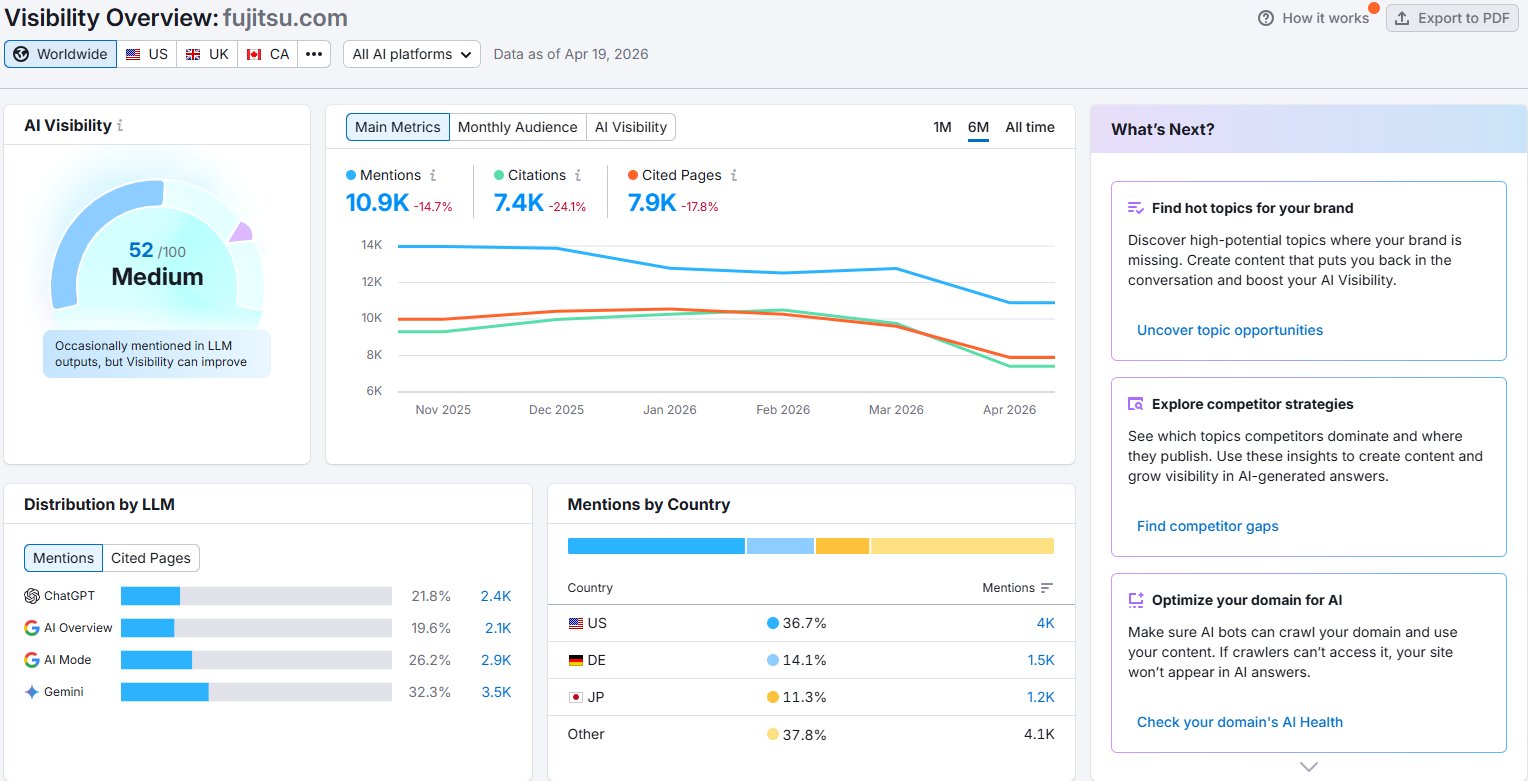Screen dimensions: 1528x781
Task: Click the Worldwide globe icon
Action: point(21,54)
